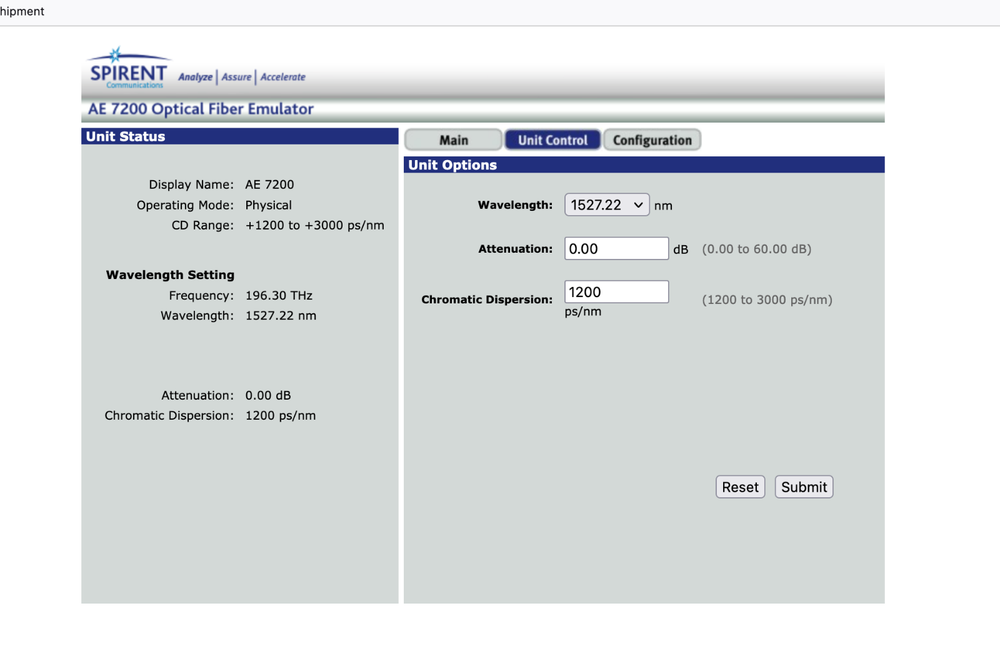Click the Frequency: label
This screenshot has width=1000, height=668.
[201, 295]
